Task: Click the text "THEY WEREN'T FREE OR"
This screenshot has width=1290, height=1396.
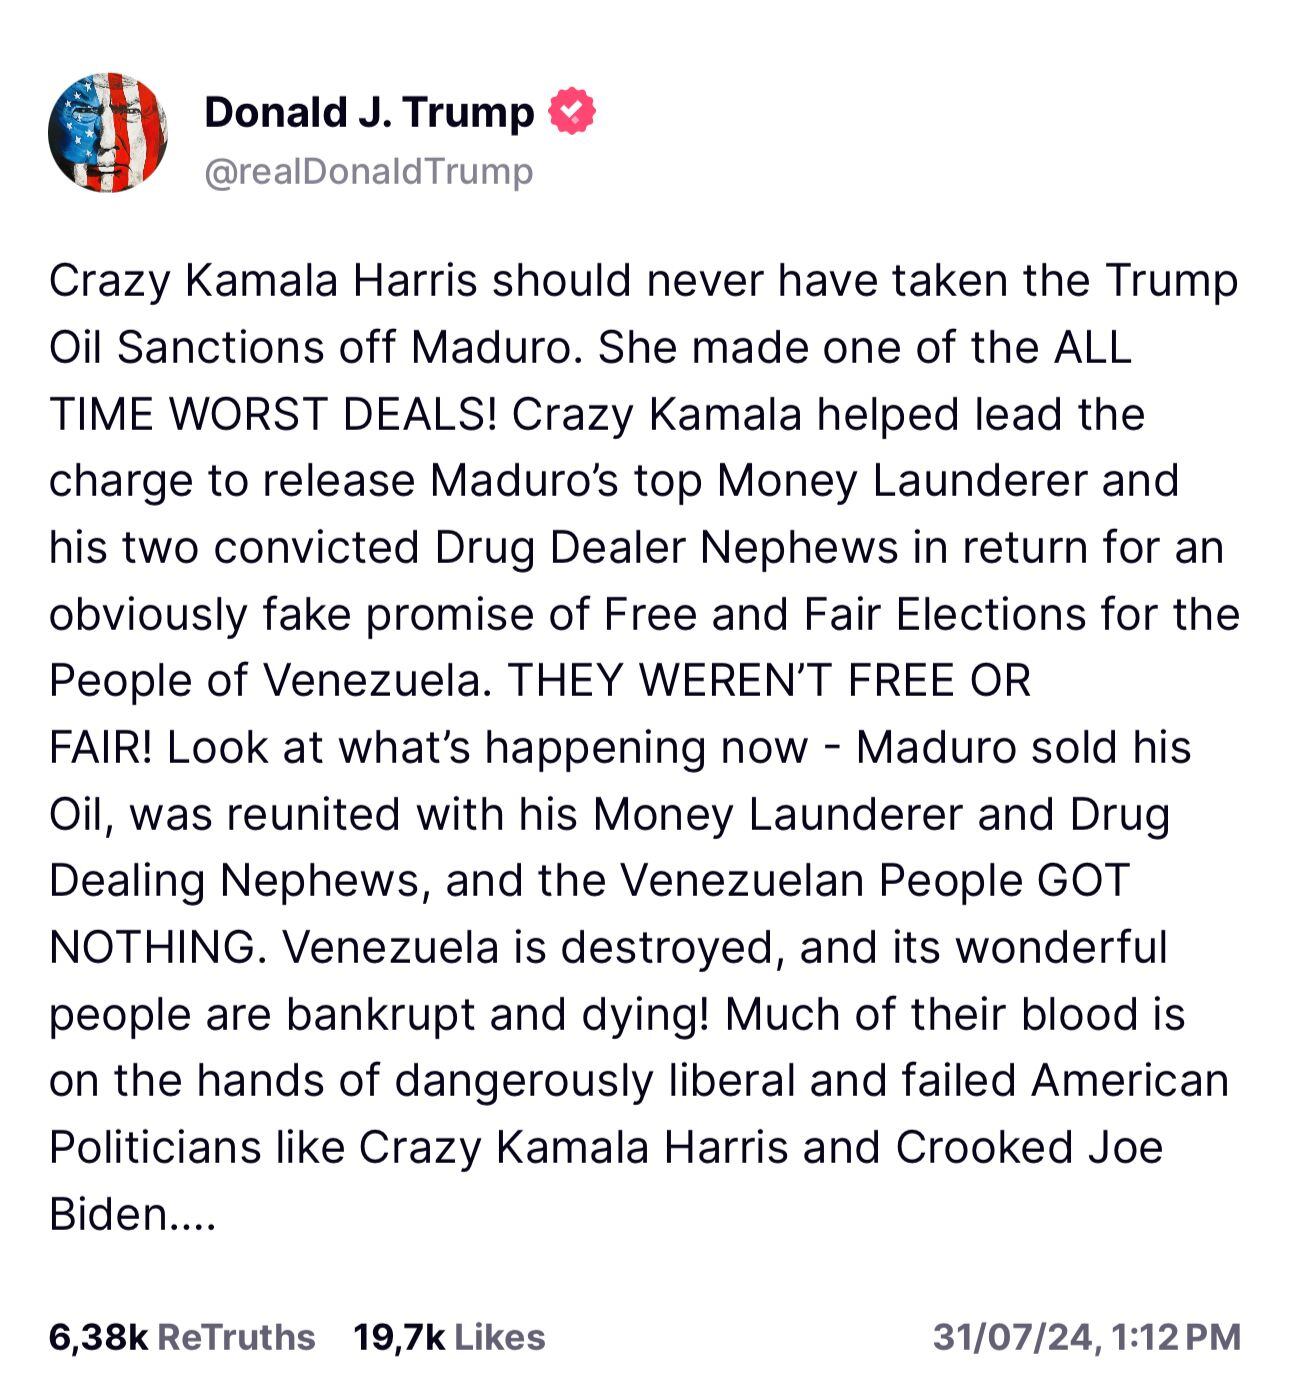Action: (x=769, y=681)
